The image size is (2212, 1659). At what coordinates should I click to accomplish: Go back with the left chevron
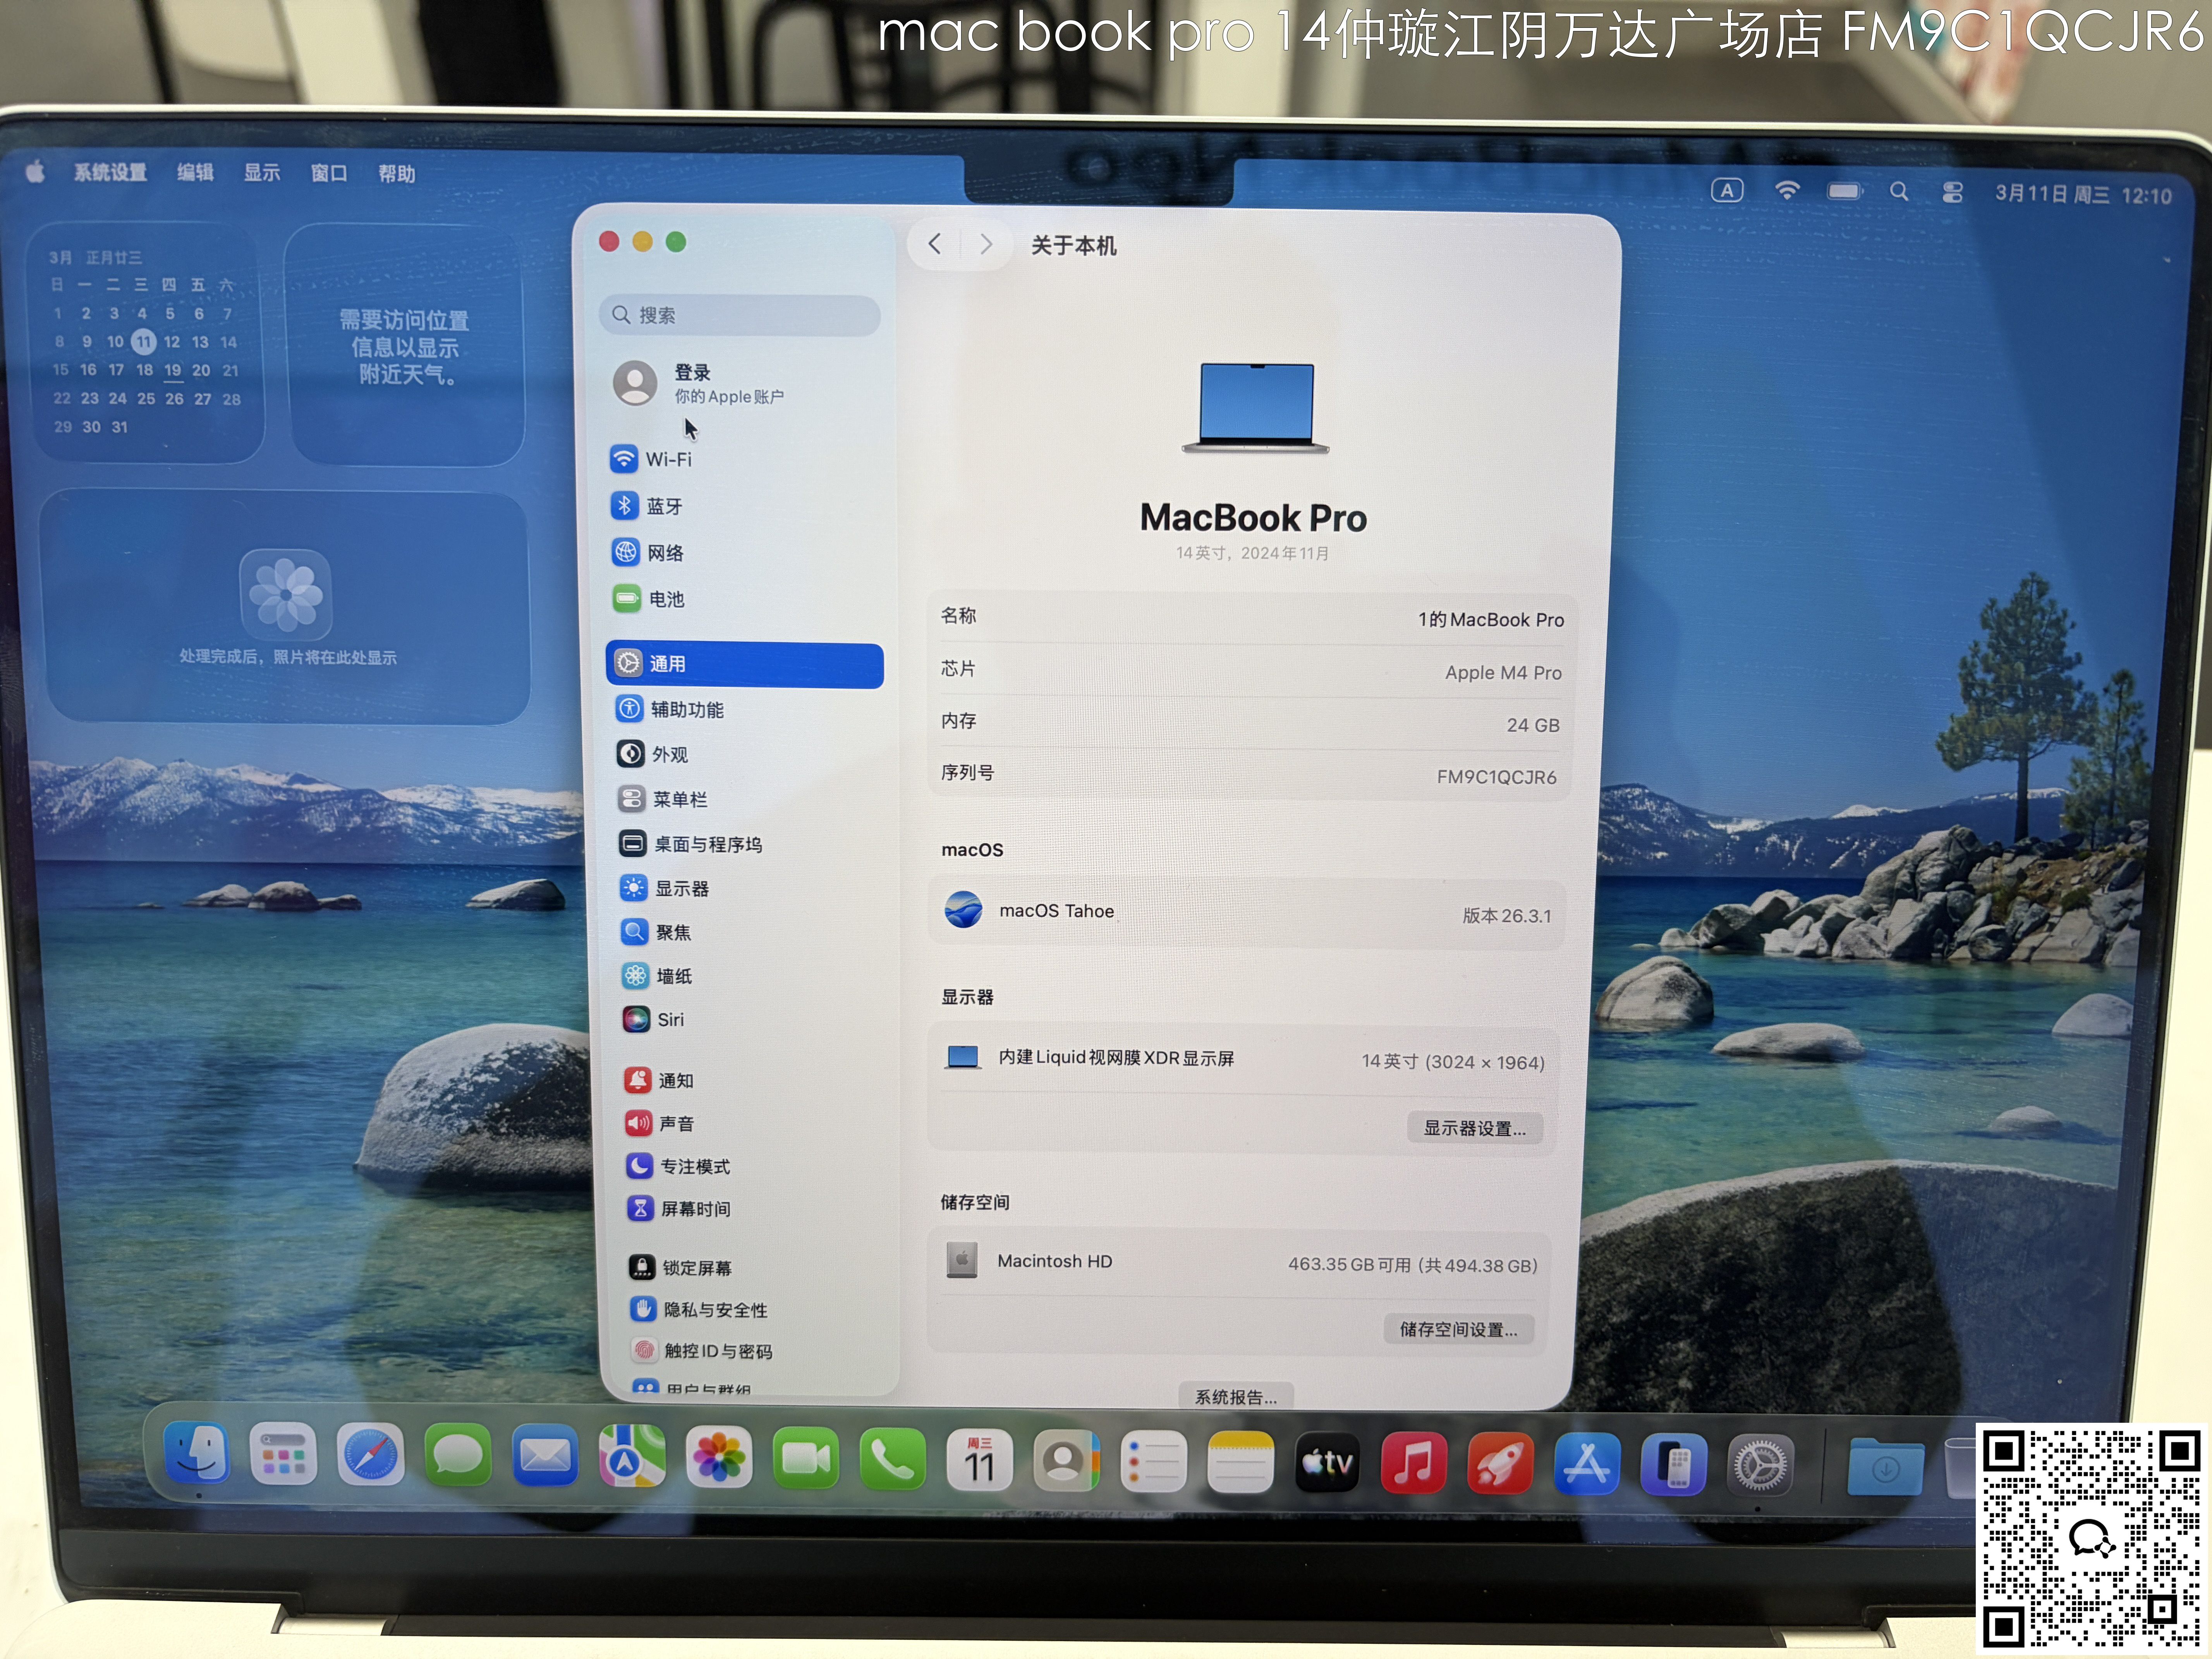(x=934, y=244)
